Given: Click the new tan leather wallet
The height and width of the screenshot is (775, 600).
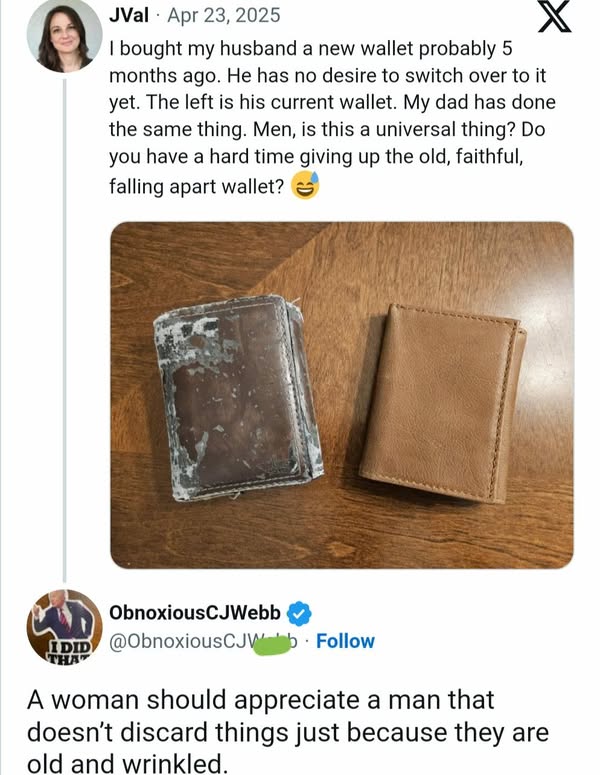Looking at the screenshot, I should tap(443, 403).
